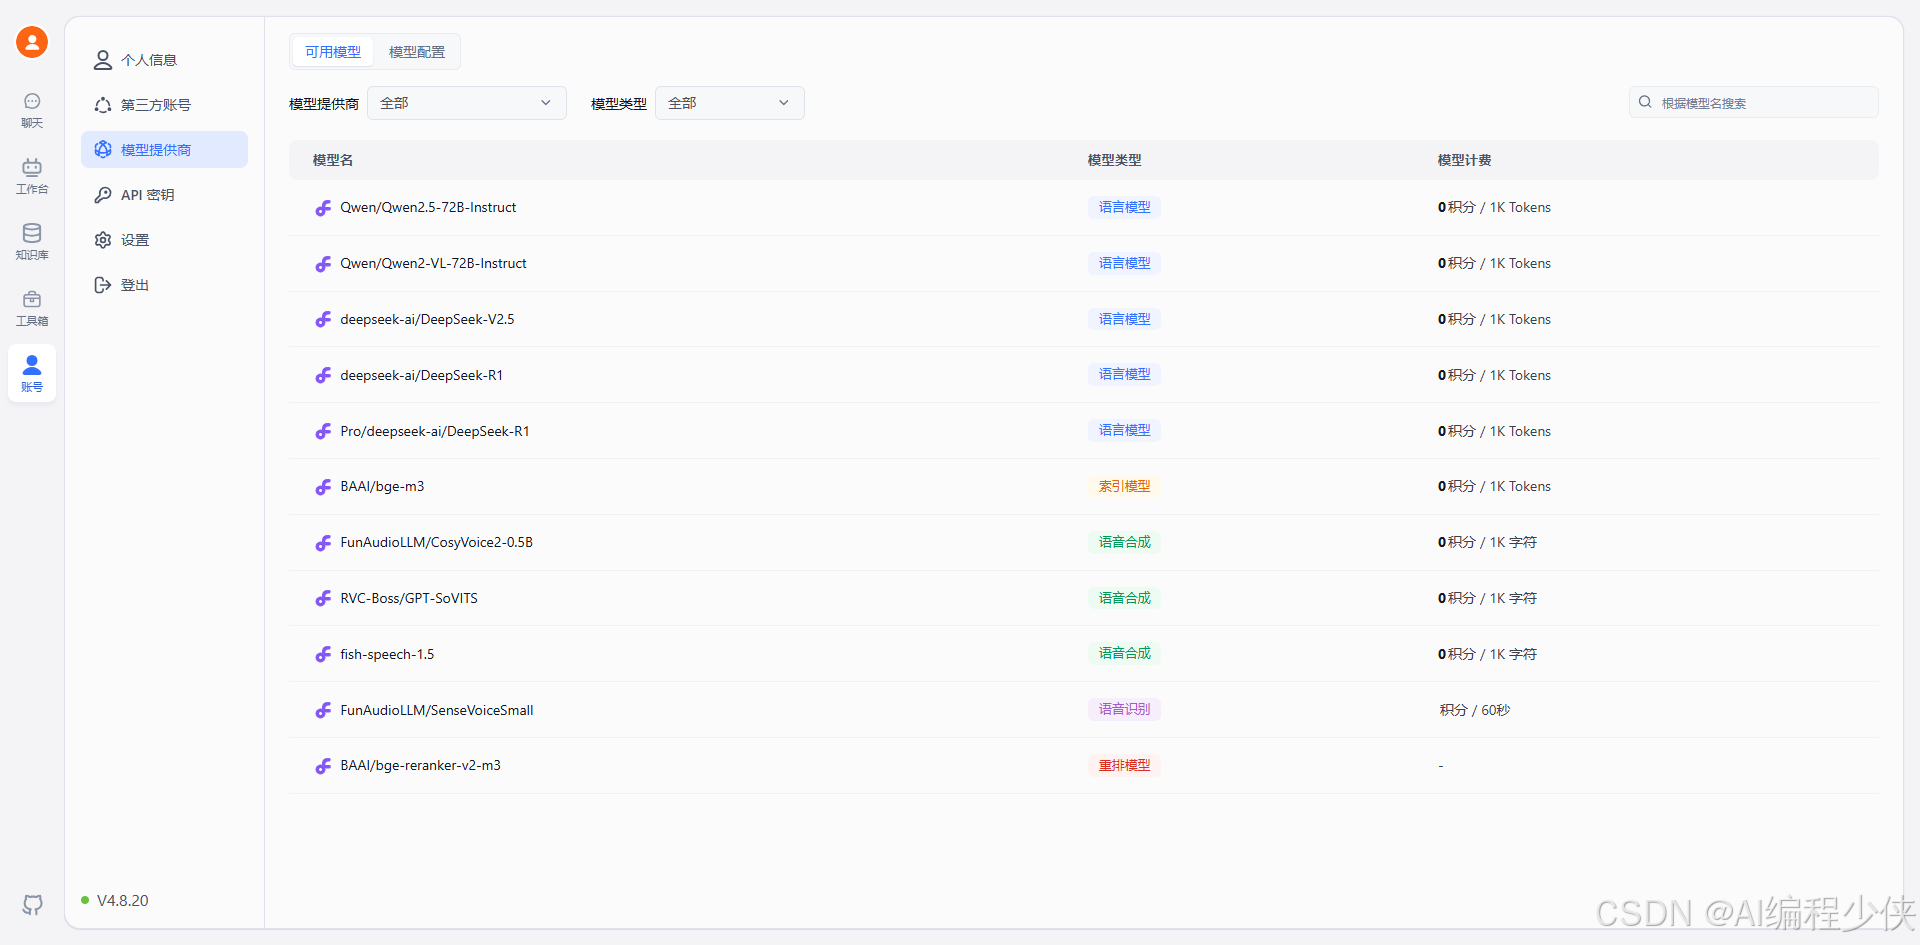Select the deepseek-ai/DeepSeek-R1 model name
The width and height of the screenshot is (1920, 945).
click(x=421, y=375)
